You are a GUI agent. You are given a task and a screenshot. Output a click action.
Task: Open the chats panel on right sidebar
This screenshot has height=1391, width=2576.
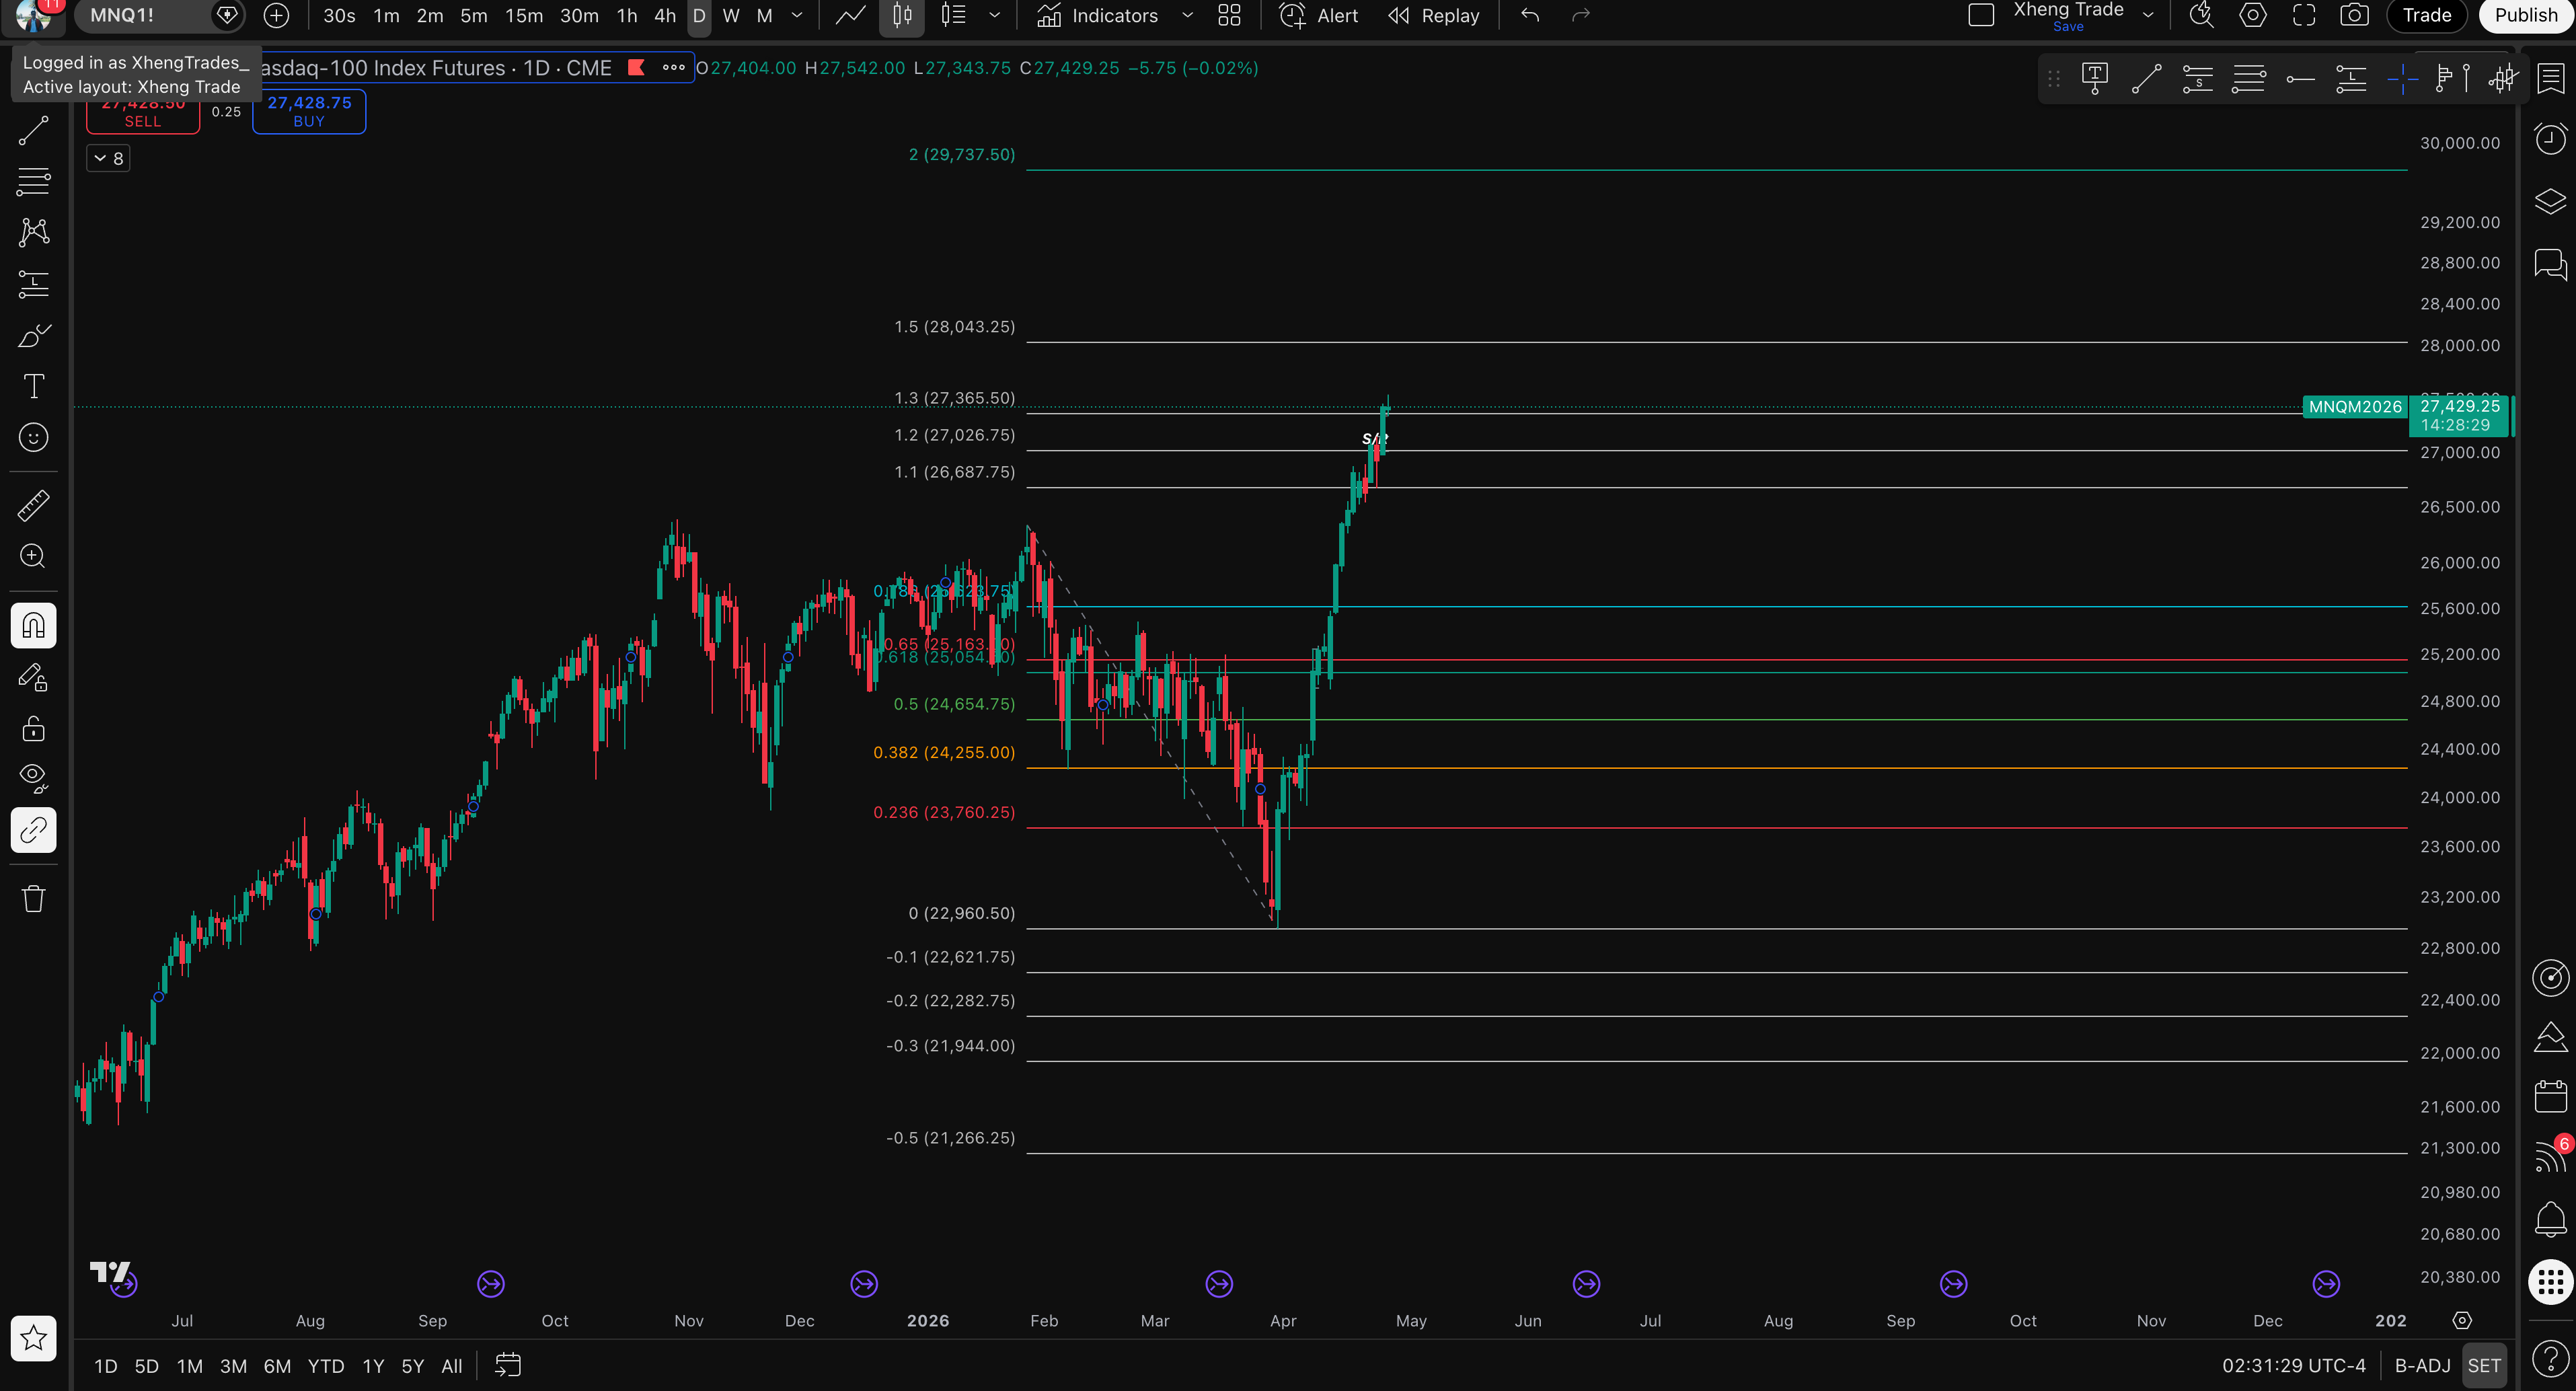pos(2550,264)
